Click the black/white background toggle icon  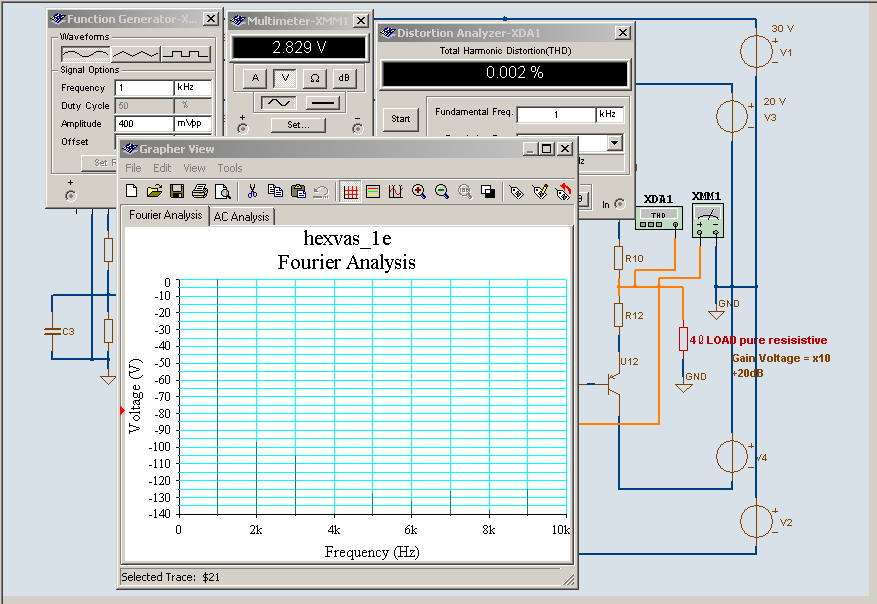coord(488,192)
